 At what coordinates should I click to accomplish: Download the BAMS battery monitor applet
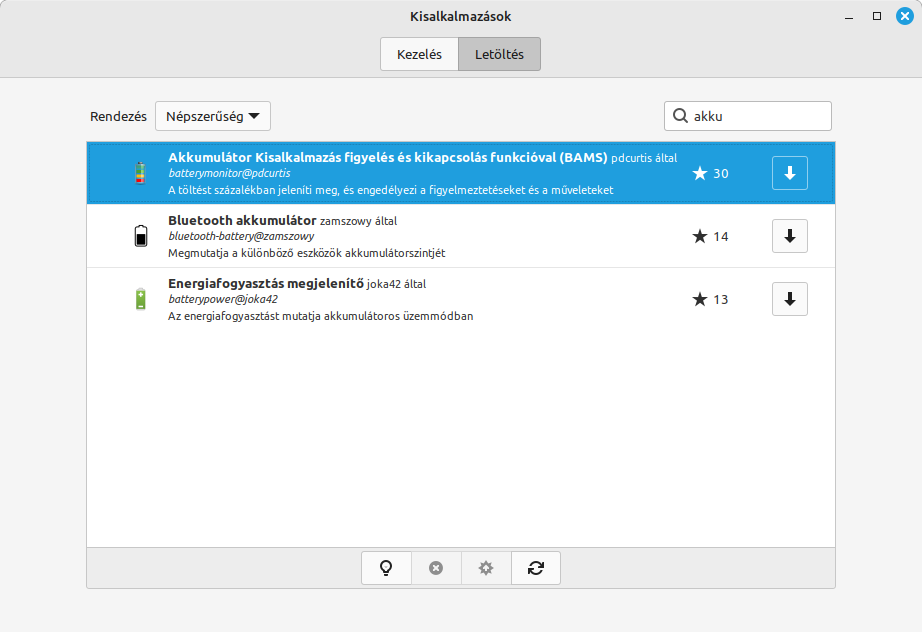789,173
